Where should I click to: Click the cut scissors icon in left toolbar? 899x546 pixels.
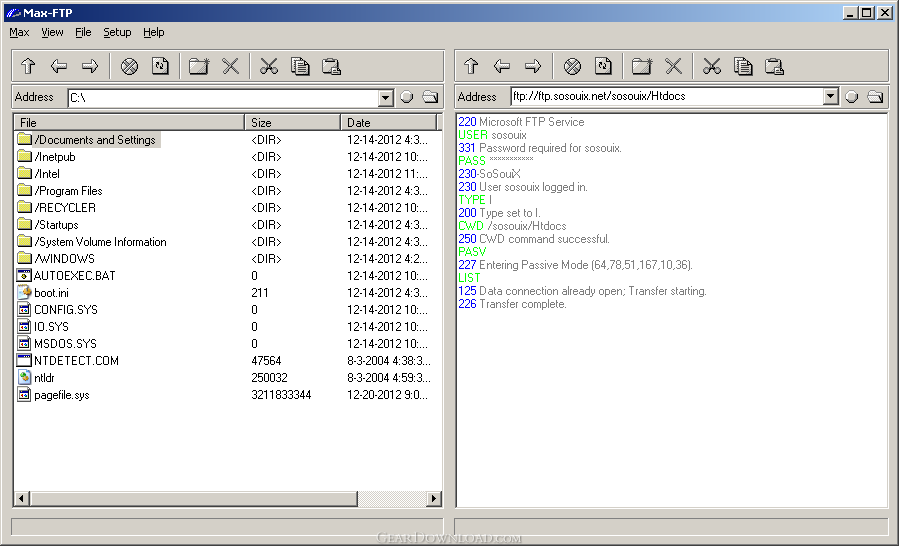269,67
